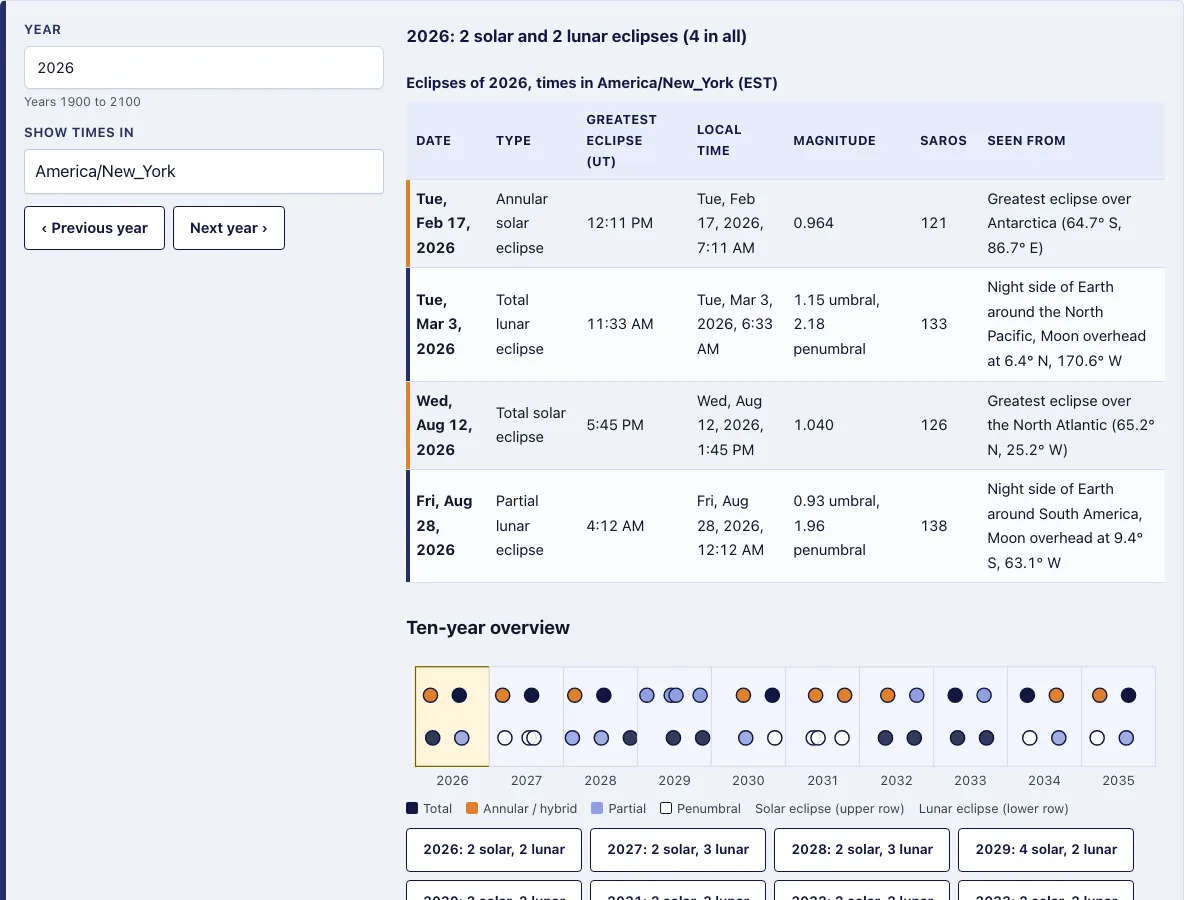
Task: Click the '1.040' magnitude value
Action: point(813,425)
